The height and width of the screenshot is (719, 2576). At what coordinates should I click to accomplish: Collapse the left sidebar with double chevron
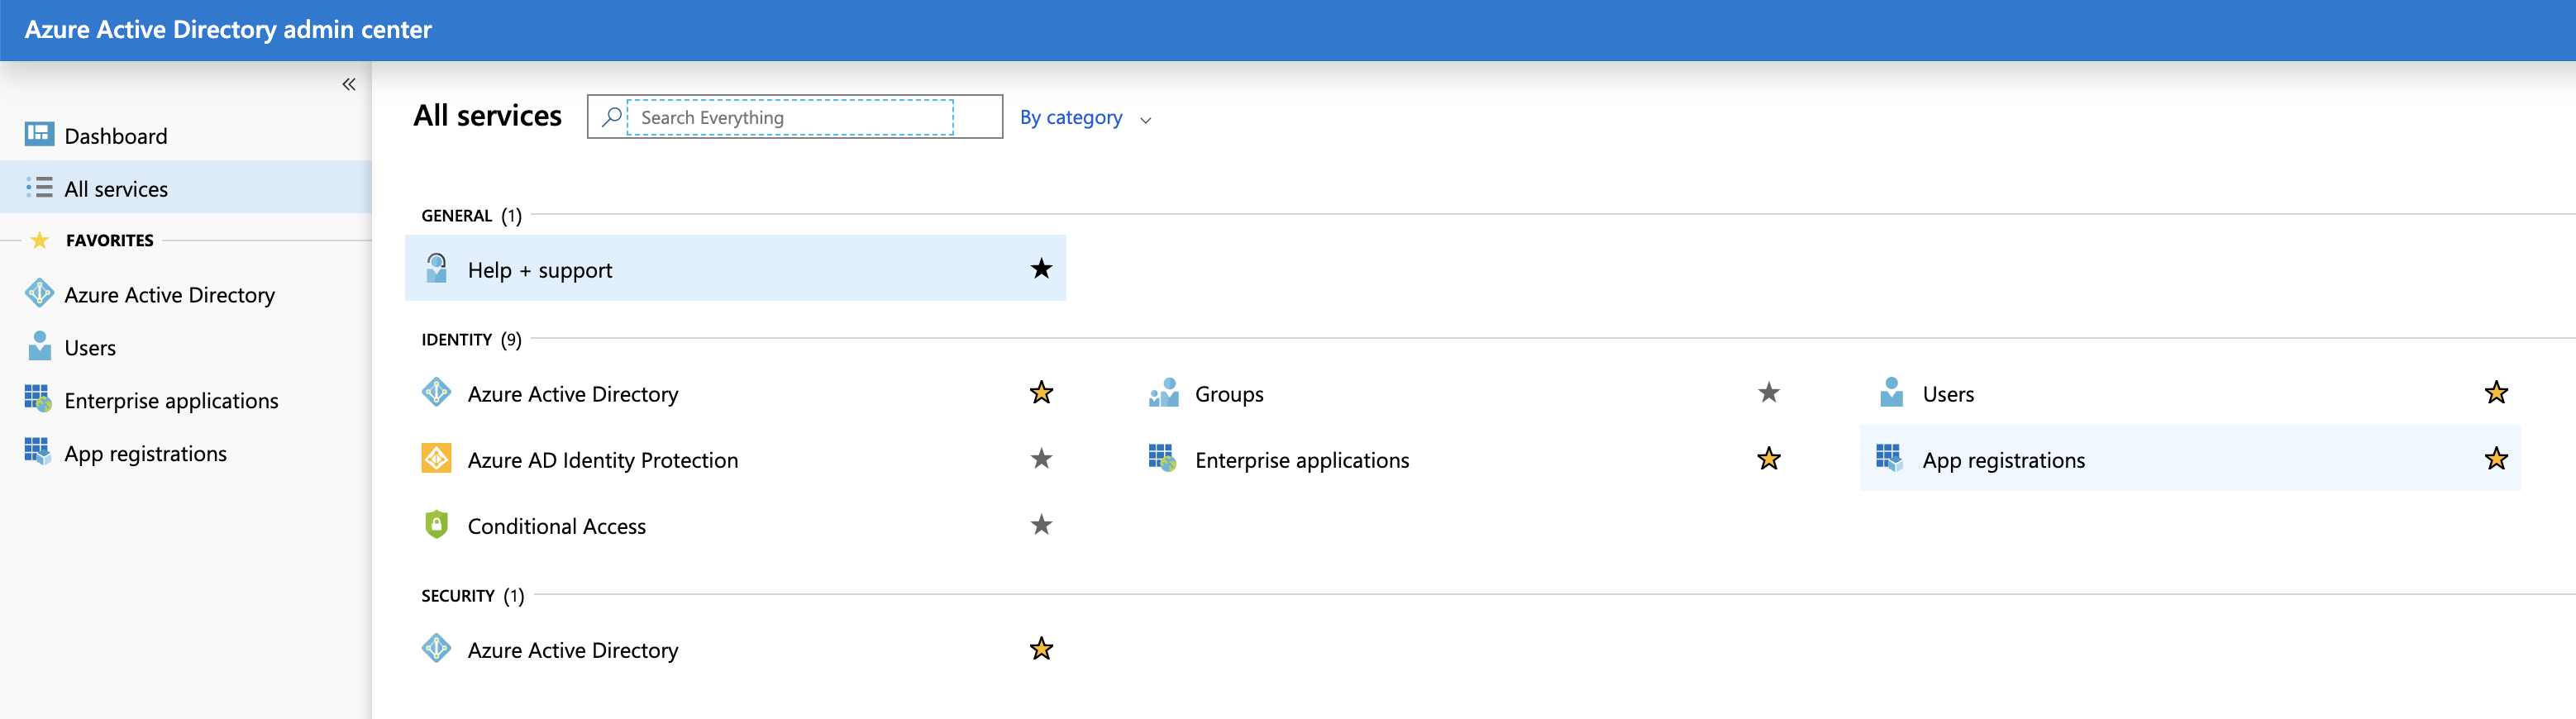pos(349,84)
